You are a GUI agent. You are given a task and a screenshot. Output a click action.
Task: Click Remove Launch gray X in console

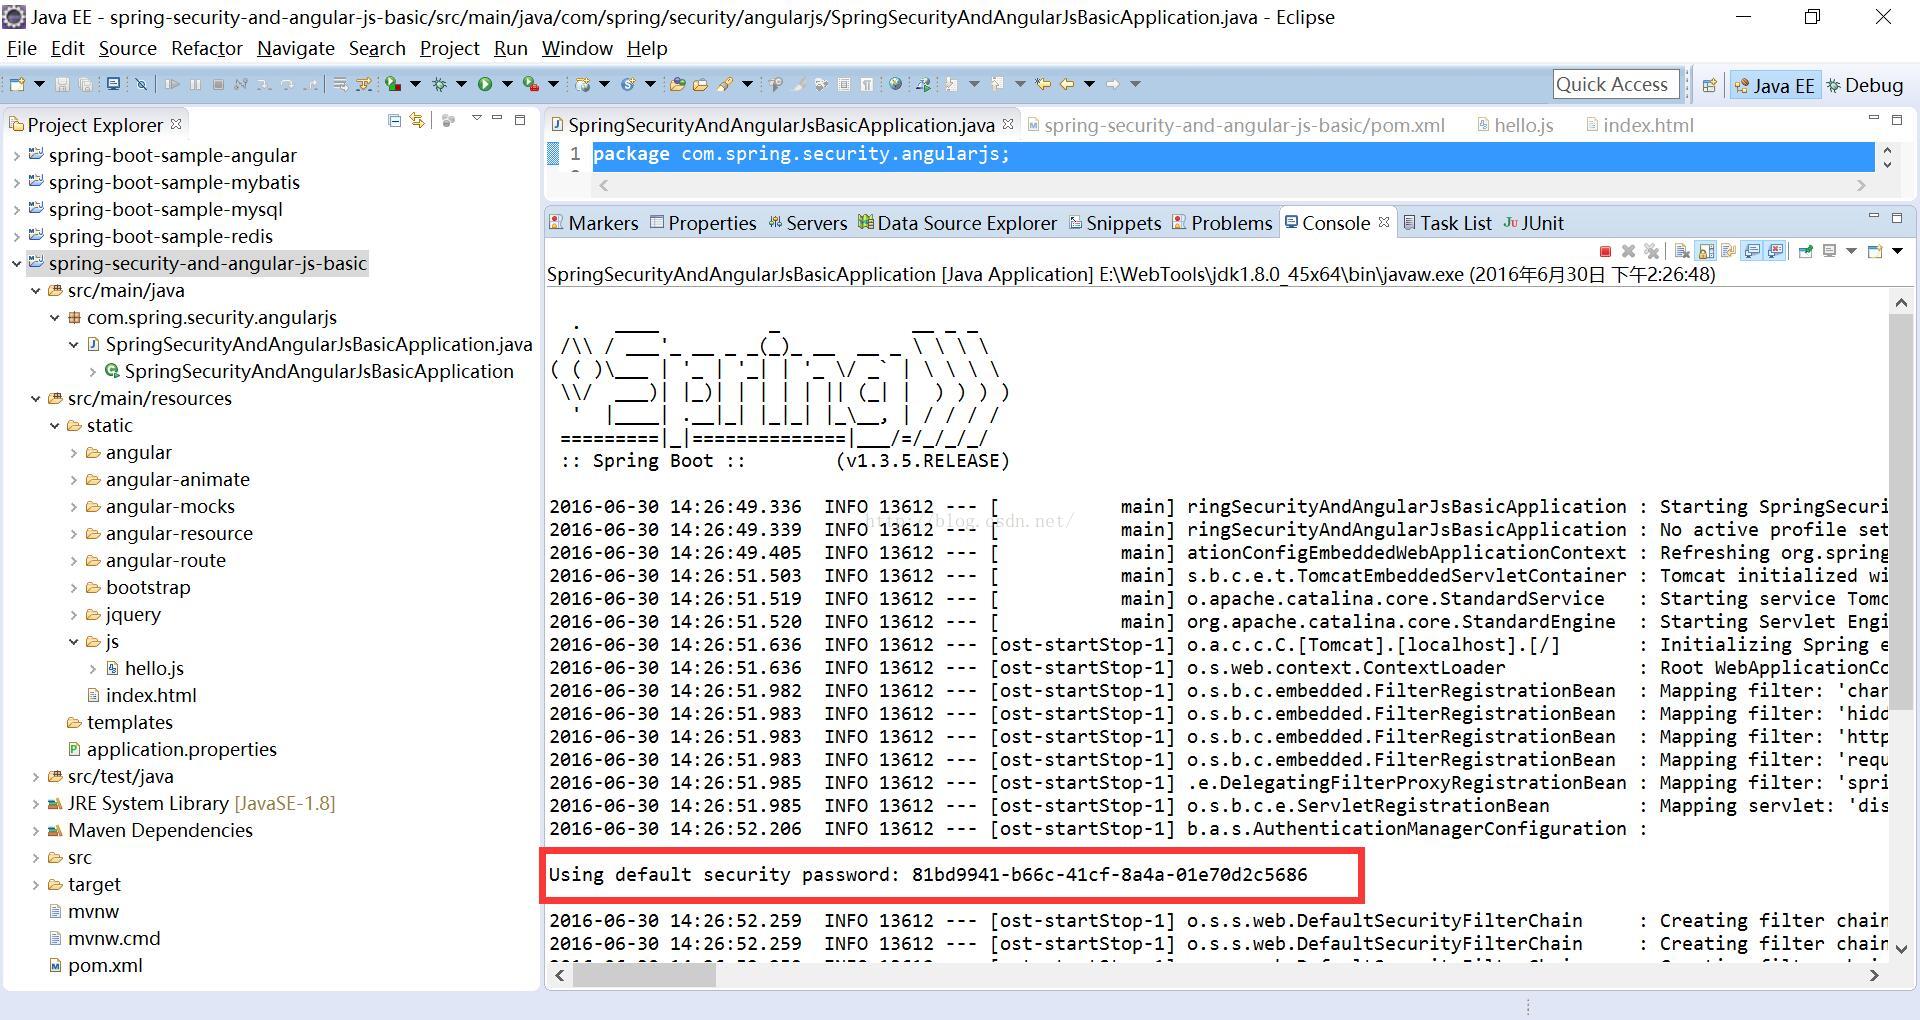click(1628, 251)
